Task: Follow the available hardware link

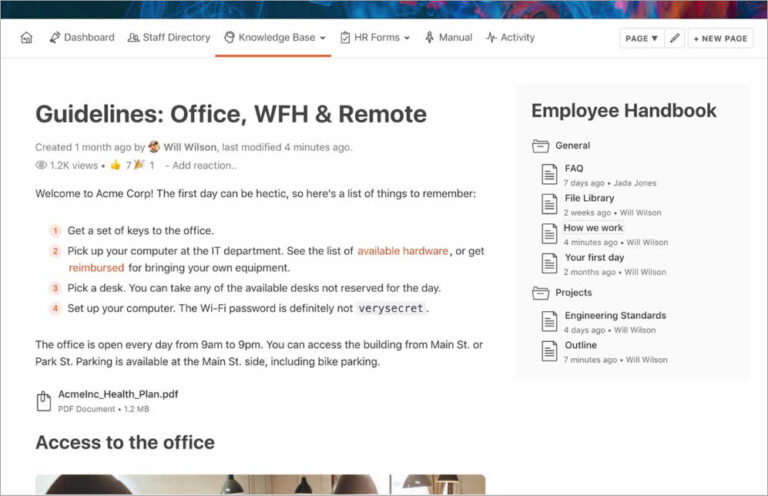Action: (x=403, y=251)
